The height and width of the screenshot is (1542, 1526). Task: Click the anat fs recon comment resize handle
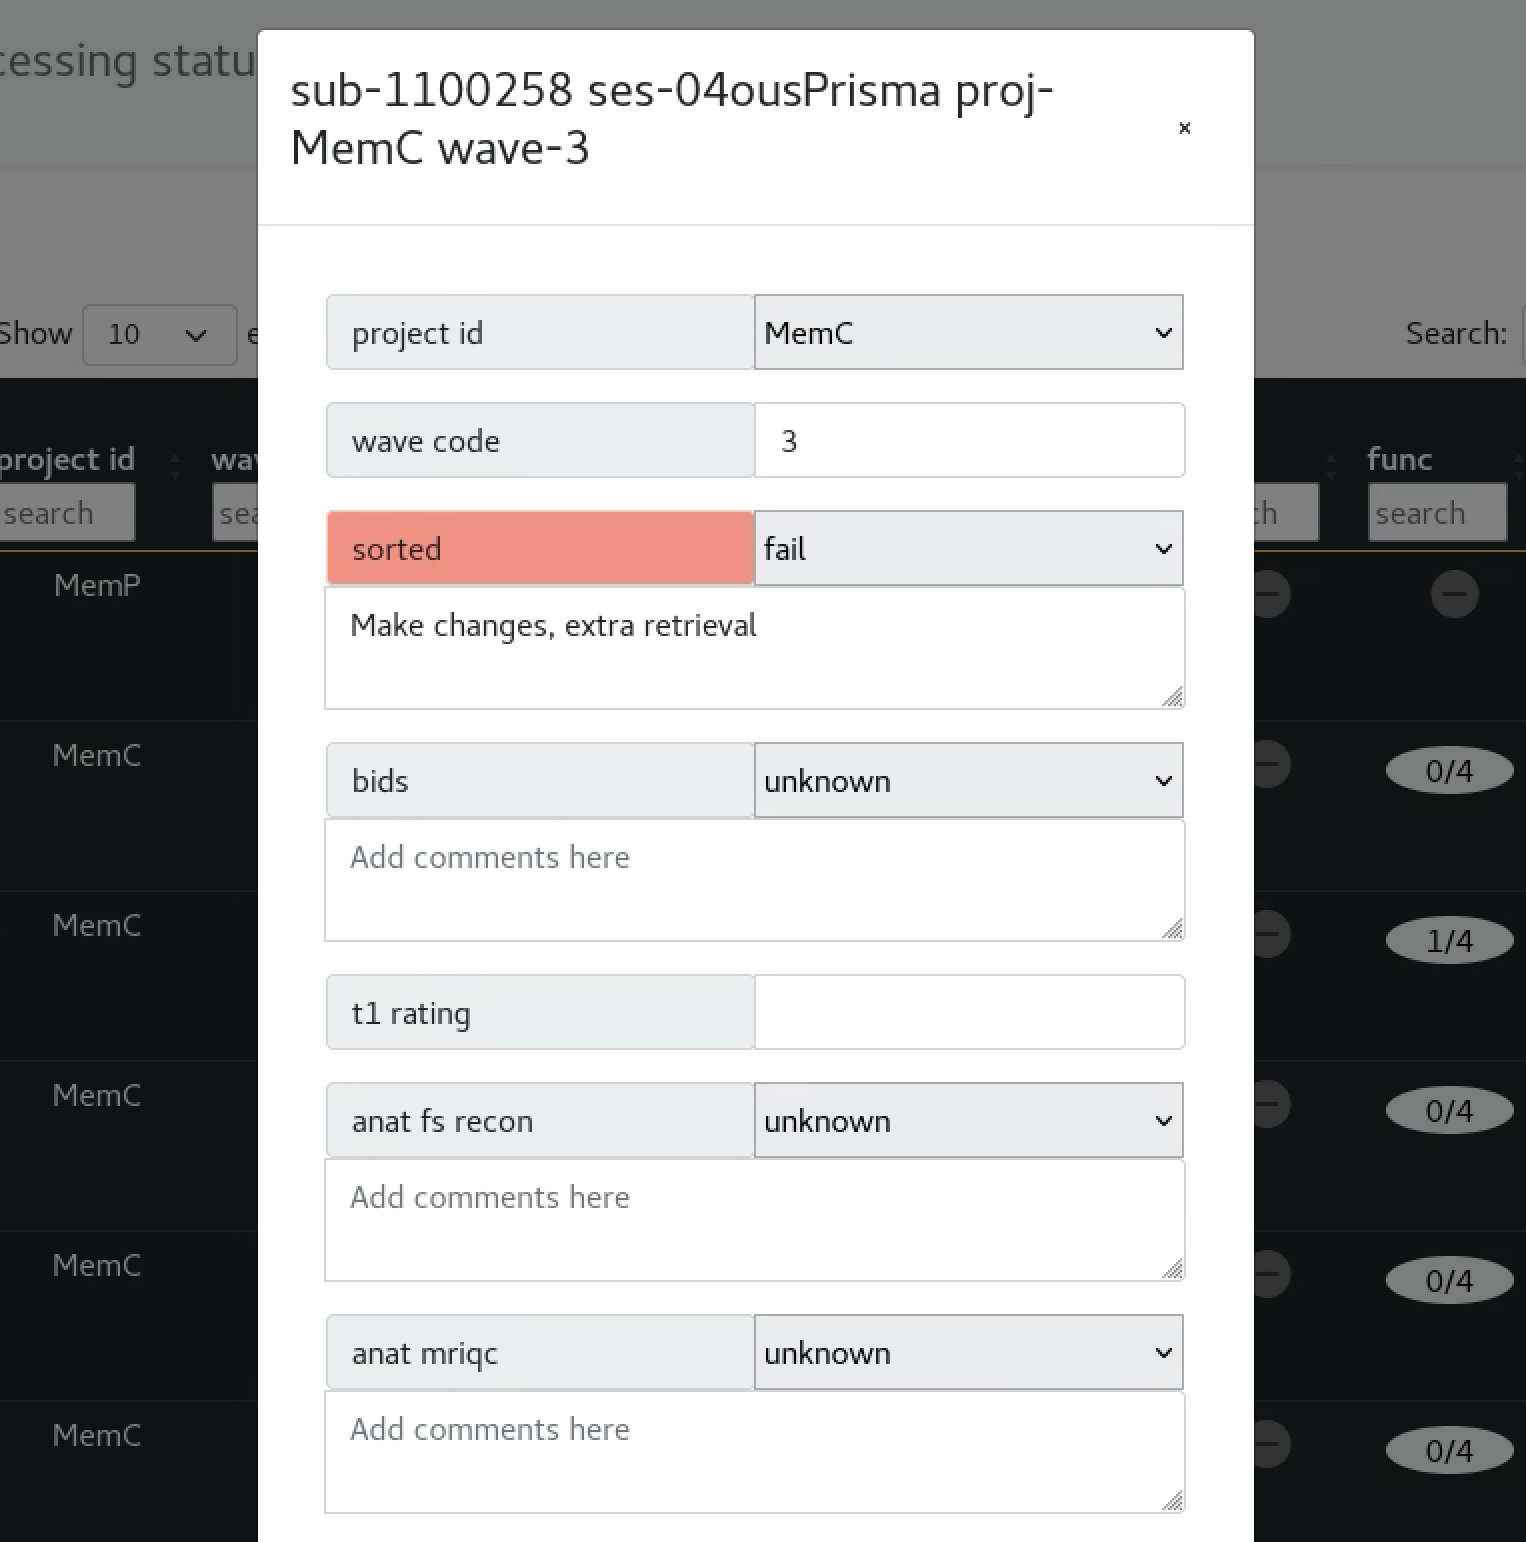[1173, 1269]
